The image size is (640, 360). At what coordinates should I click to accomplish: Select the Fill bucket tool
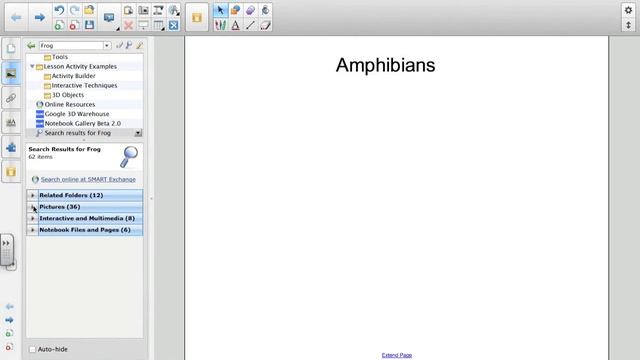[265, 10]
